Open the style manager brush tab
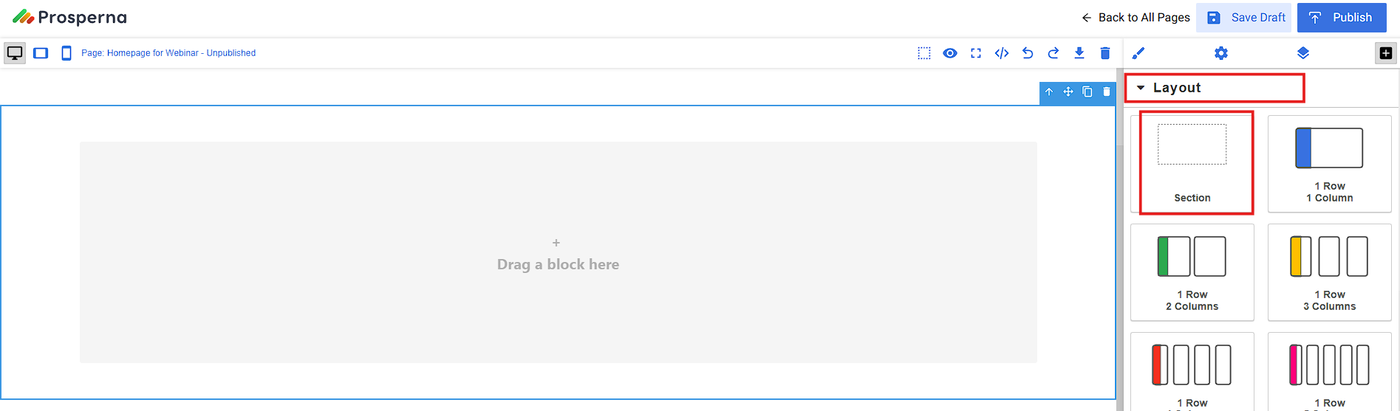This screenshot has width=1400, height=411. coord(1138,53)
